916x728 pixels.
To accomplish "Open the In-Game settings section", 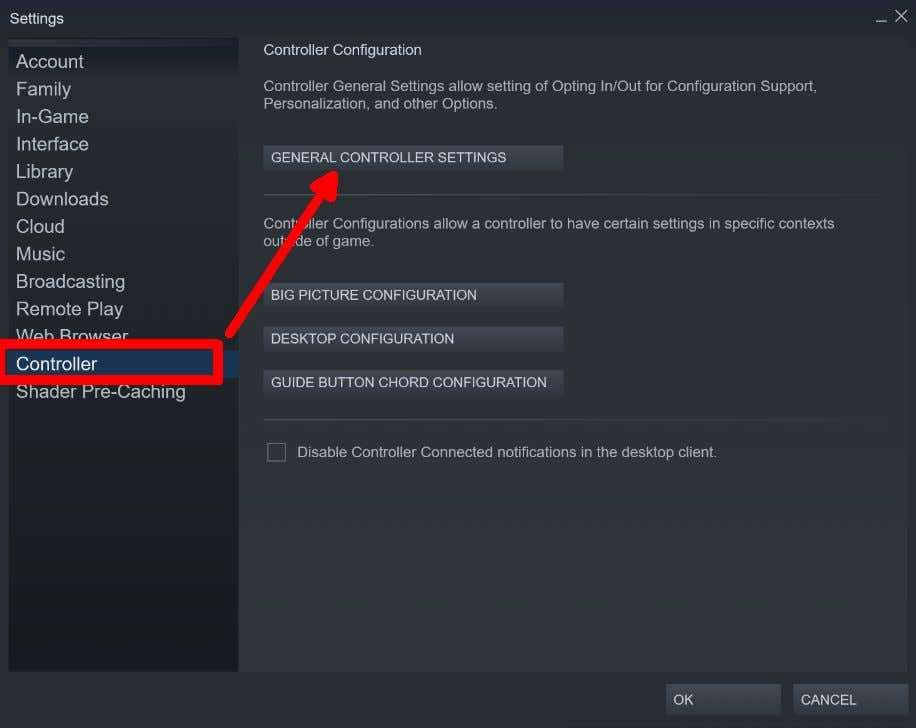I will point(52,116).
